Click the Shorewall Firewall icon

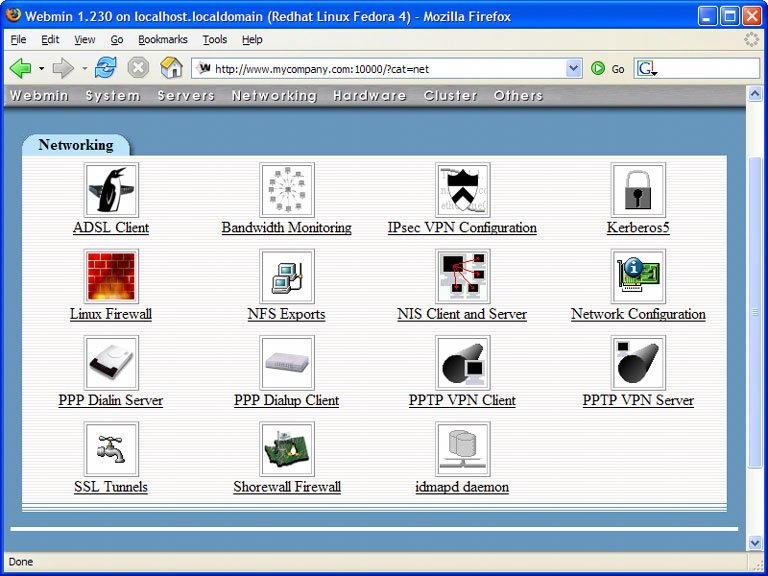(287, 449)
